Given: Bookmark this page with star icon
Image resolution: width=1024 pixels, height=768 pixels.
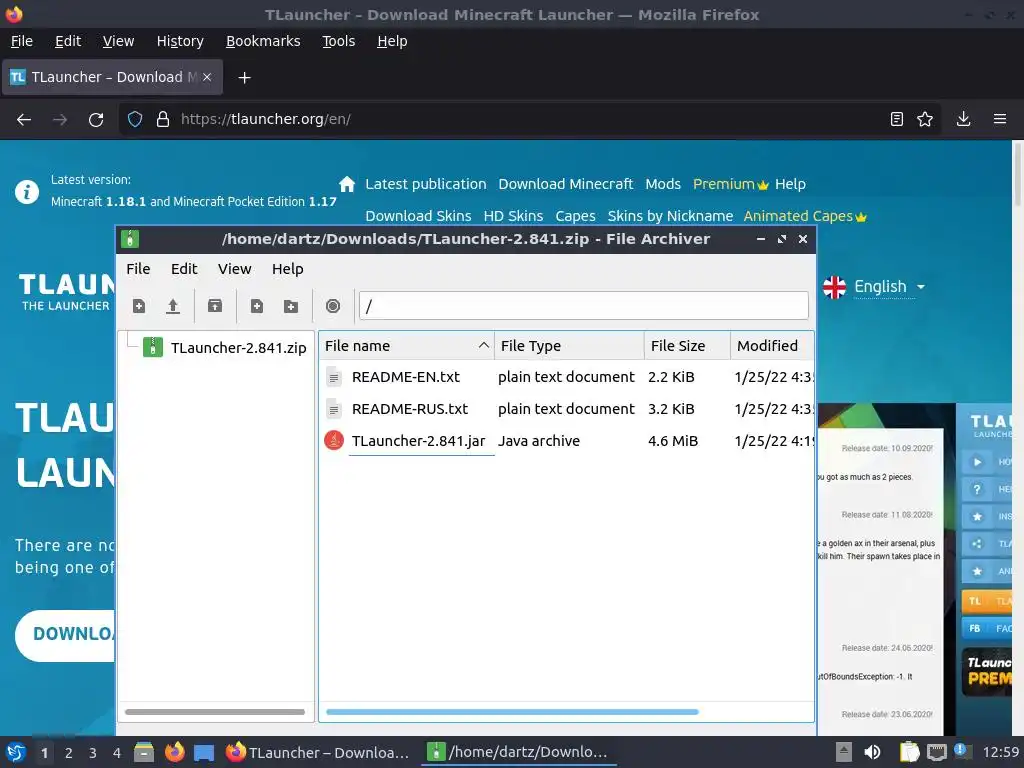Looking at the screenshot, I should coord(925,119).
